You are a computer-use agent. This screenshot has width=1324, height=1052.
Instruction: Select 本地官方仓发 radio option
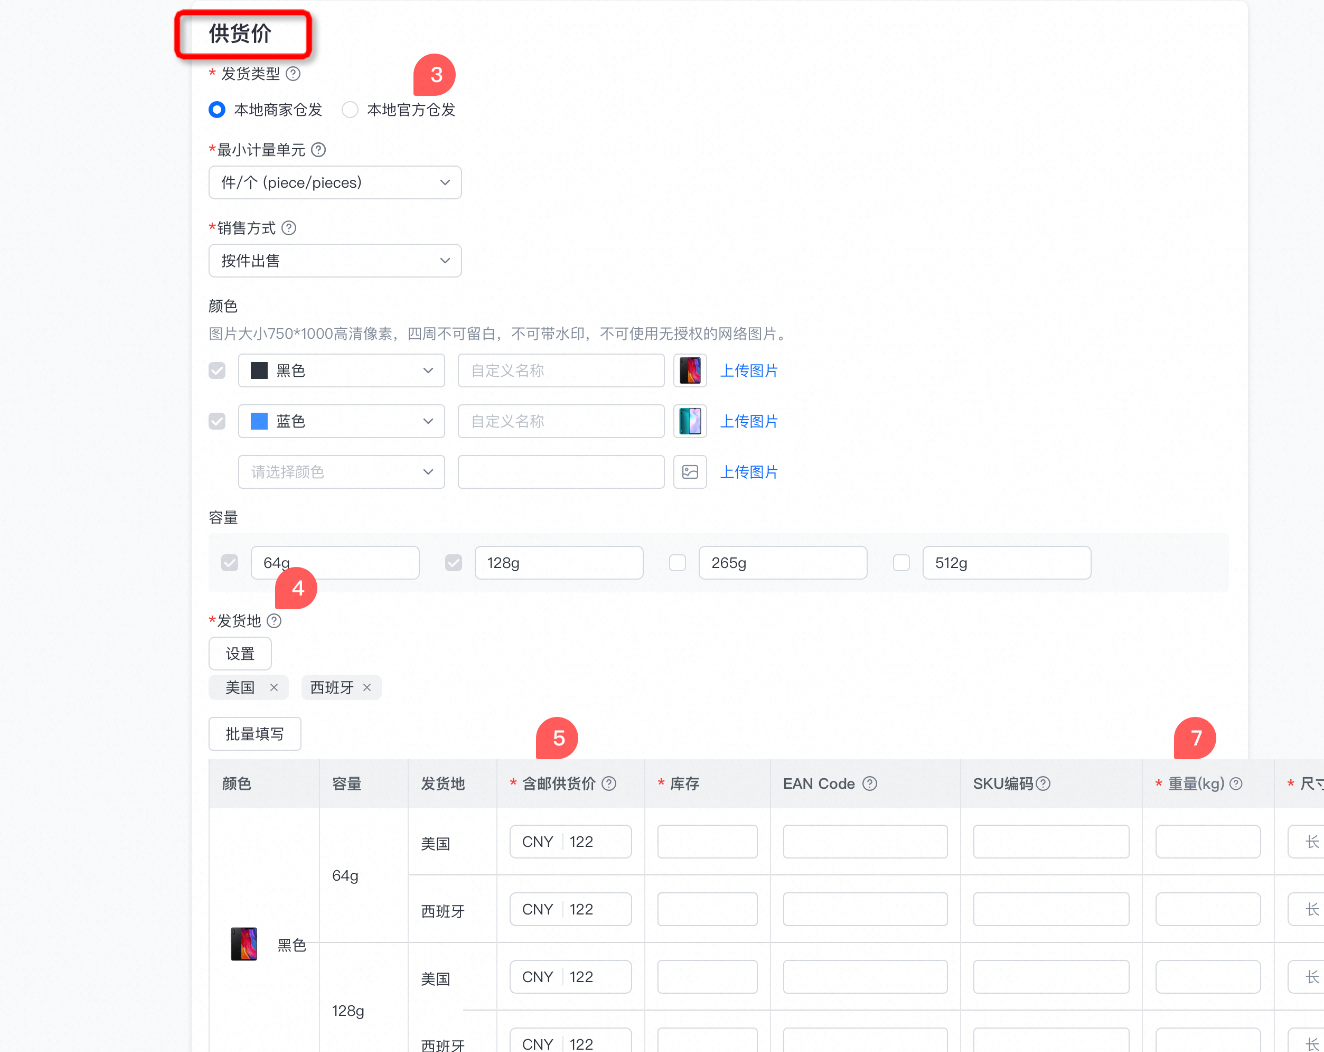(350, 110)
